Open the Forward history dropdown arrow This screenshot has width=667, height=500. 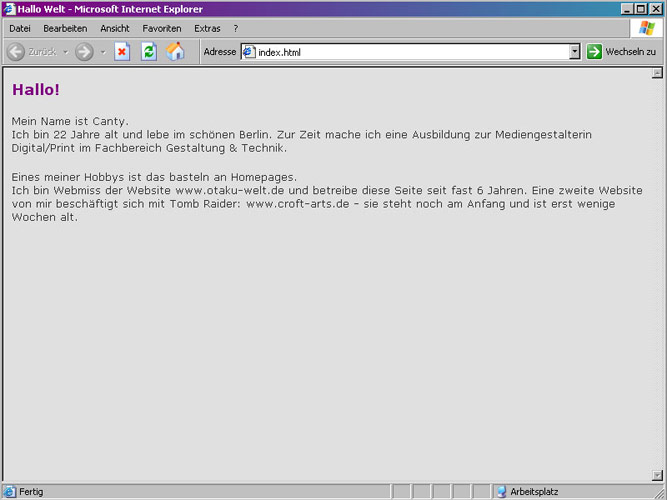click(x=103, y=52)
